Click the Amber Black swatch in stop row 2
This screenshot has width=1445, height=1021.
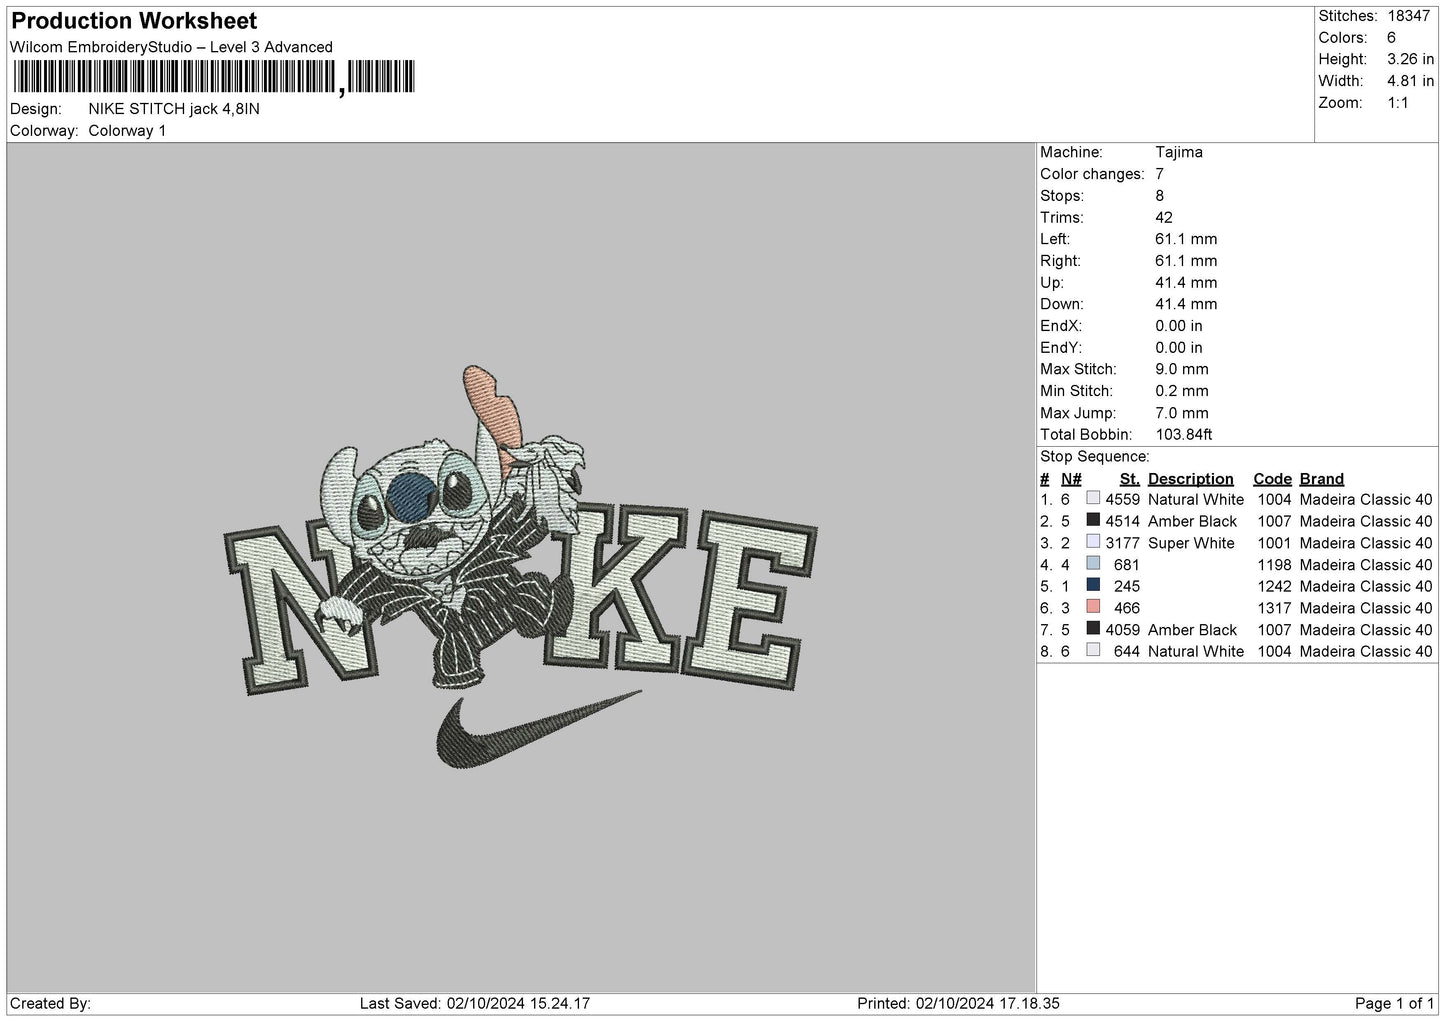[x=1093, y=521]
